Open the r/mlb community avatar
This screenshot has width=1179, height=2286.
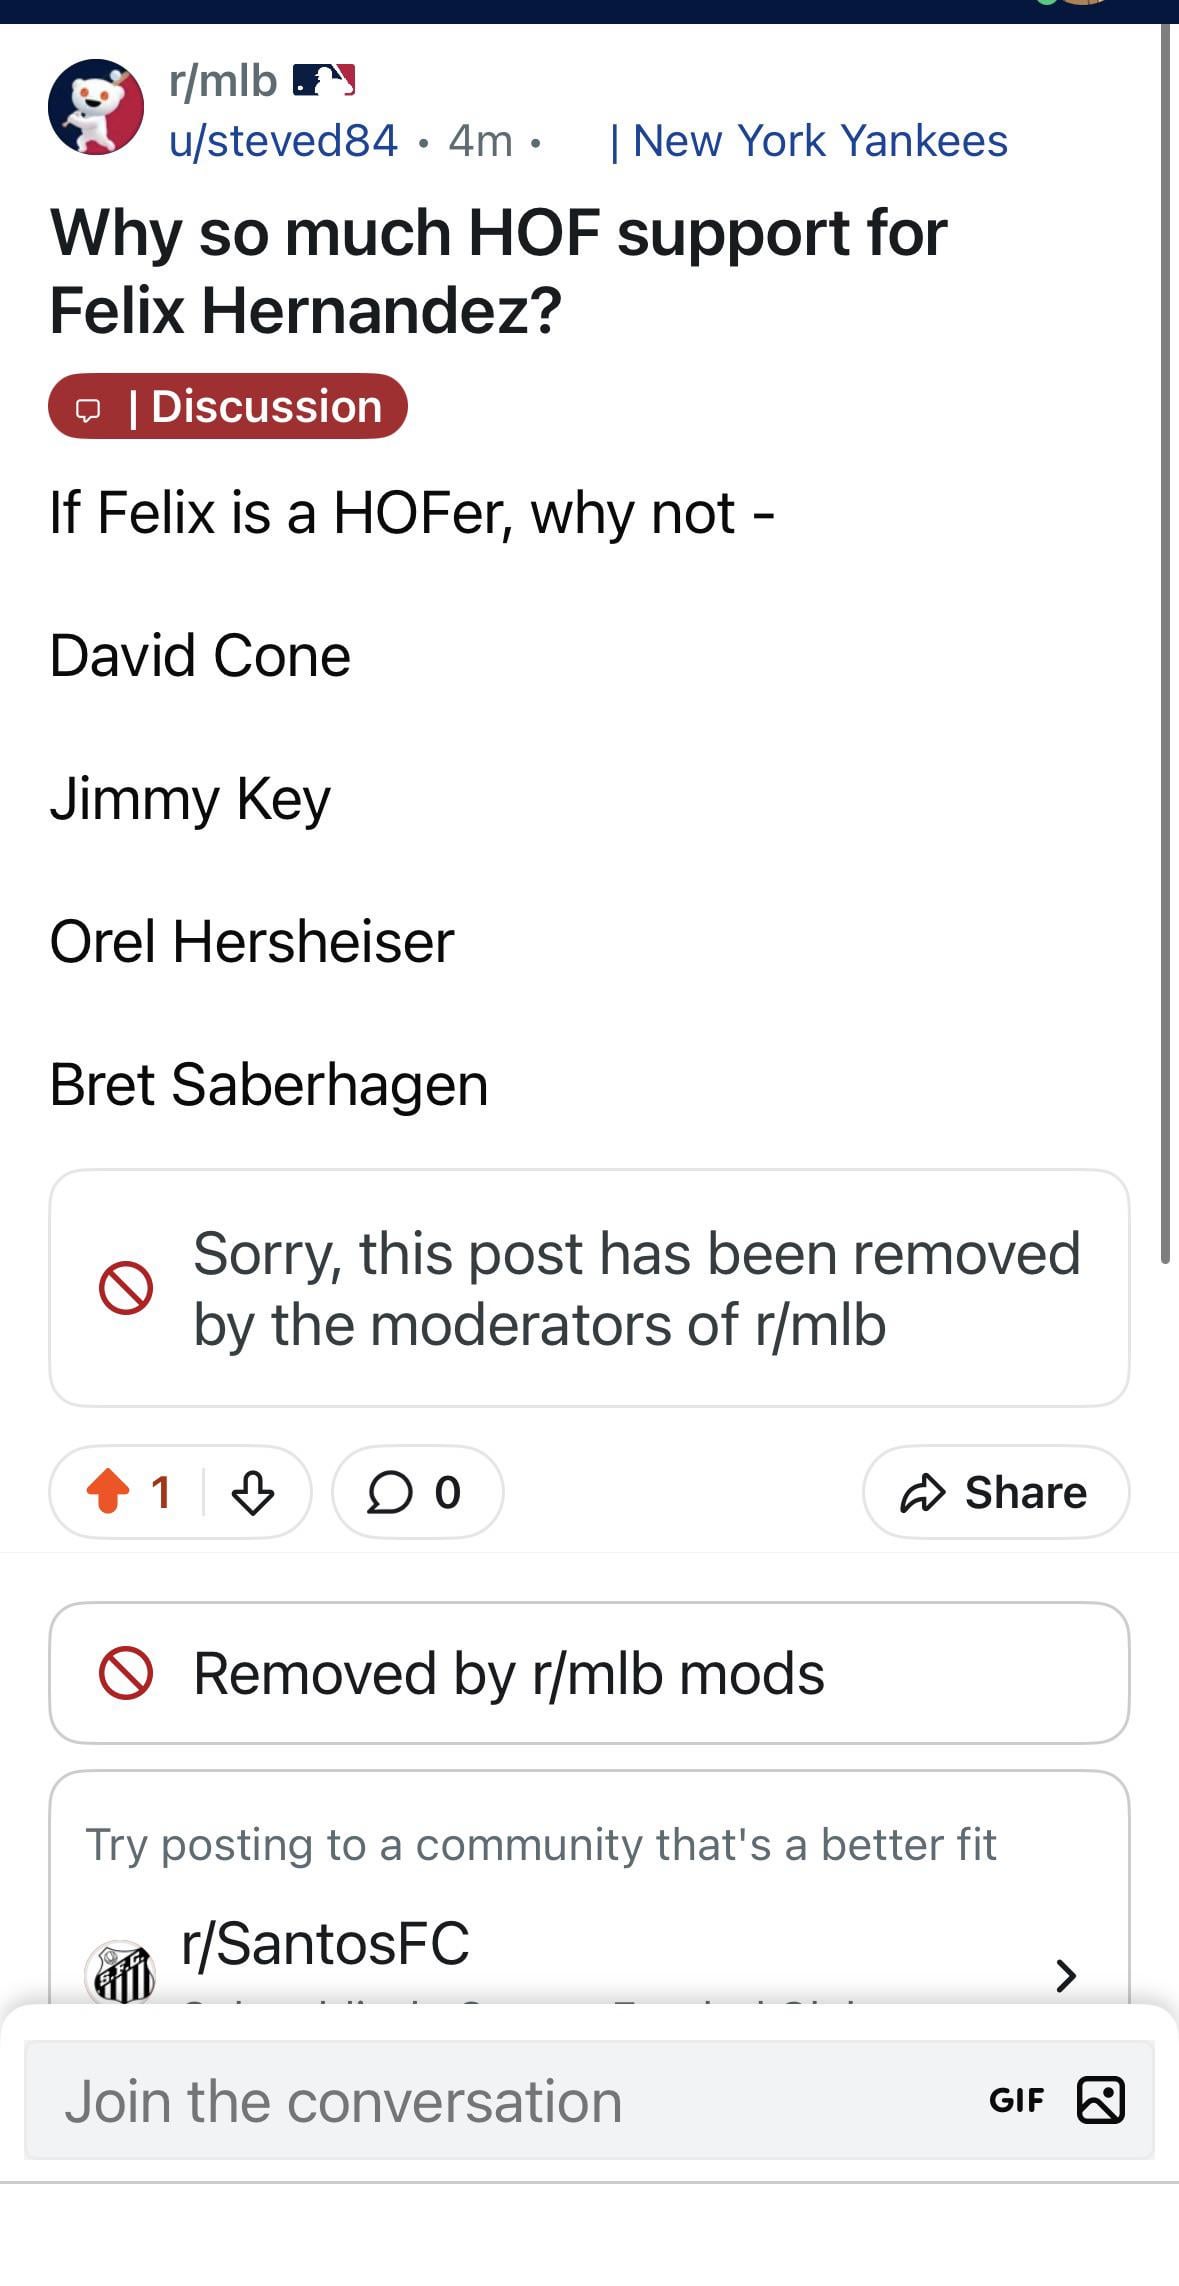click(x=96, y=107)
